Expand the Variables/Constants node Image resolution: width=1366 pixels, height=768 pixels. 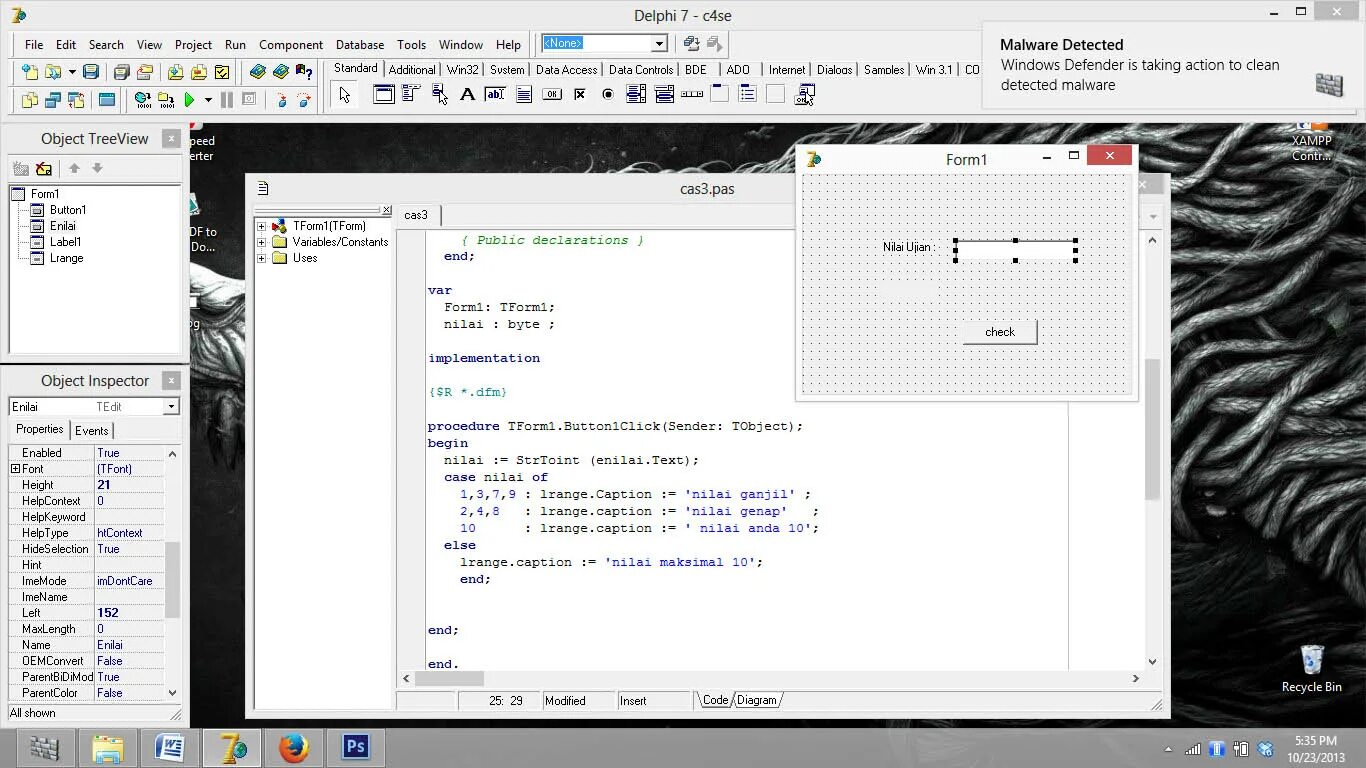[x=262, y=242]
